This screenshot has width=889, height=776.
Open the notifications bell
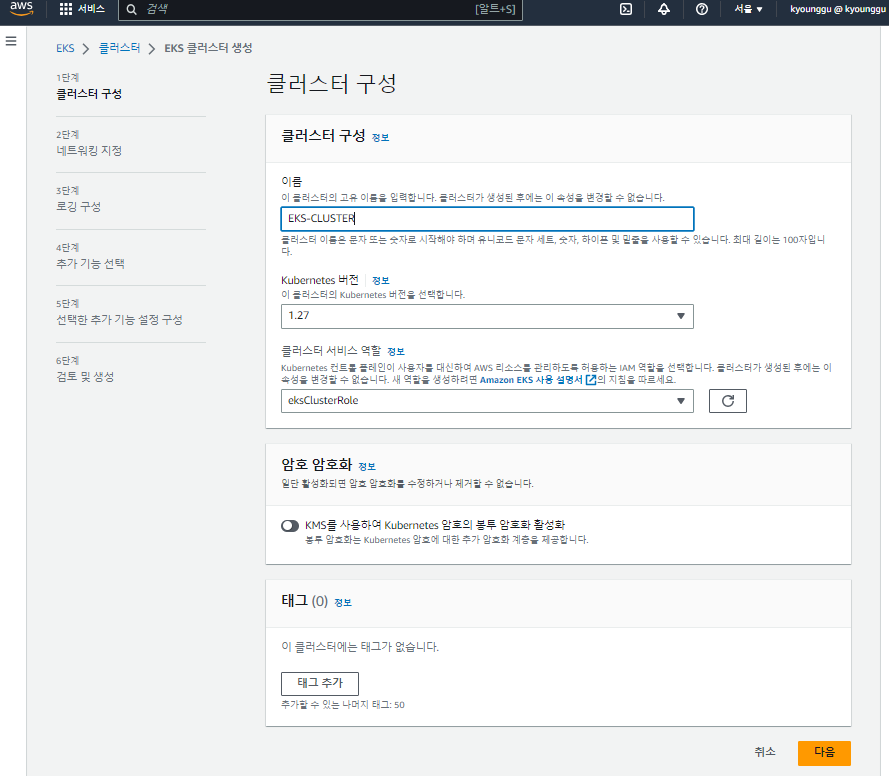tap(664, 9)
